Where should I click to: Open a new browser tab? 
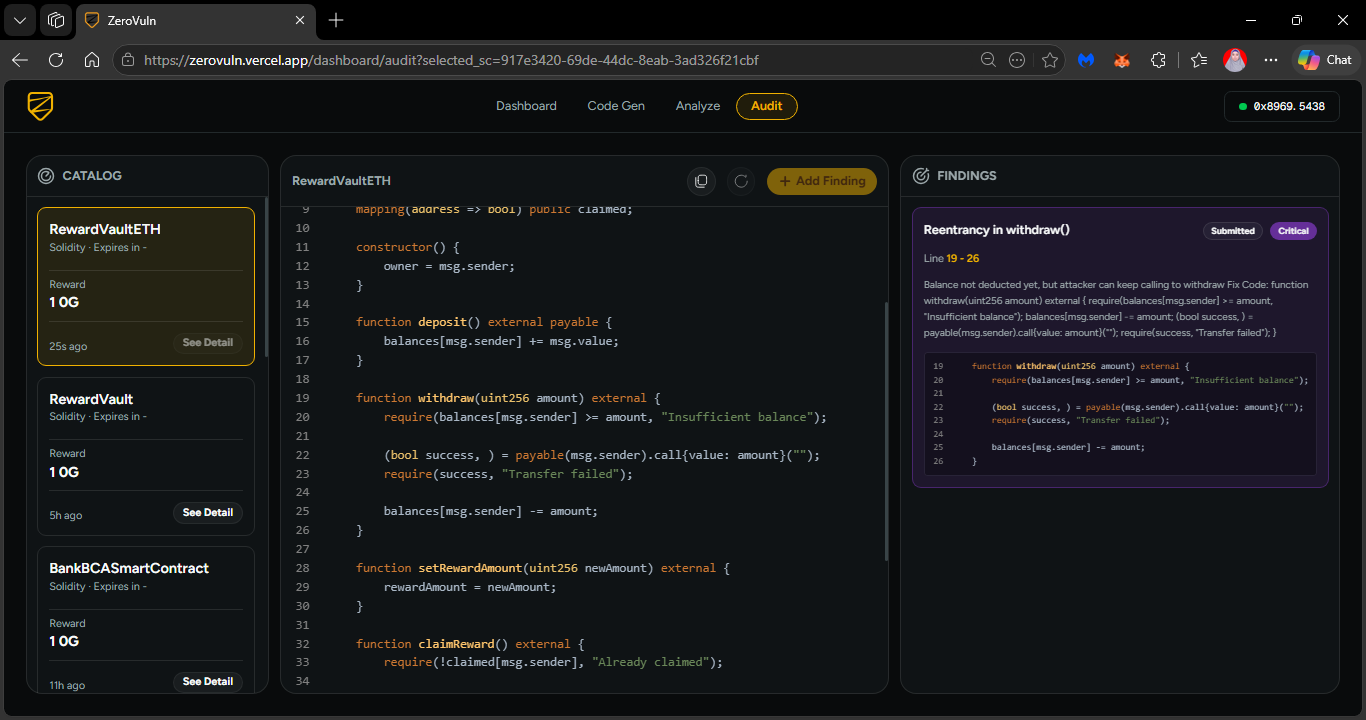pos(336,20)
